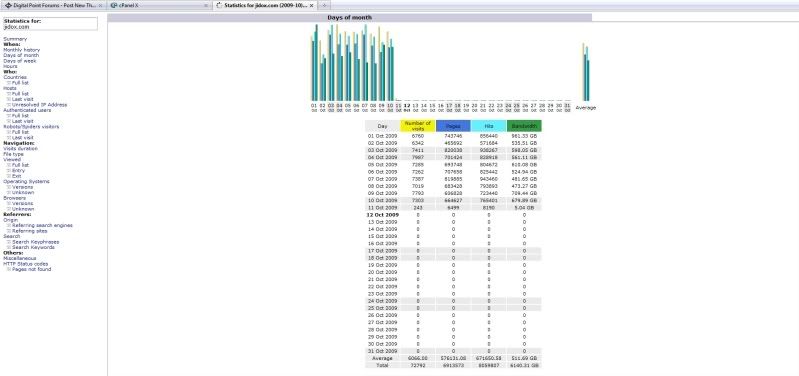
Task: Click the list icon beside Search Keyphrases
Action: click(9, 242)
